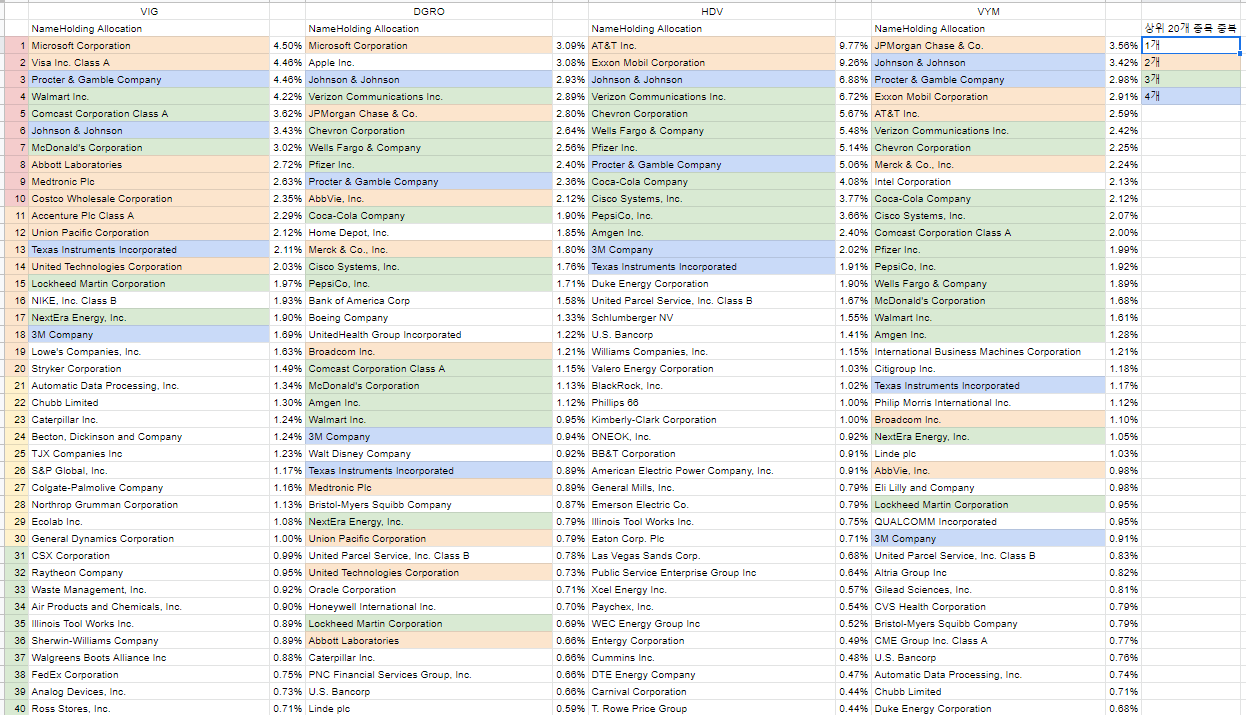
Task: Select 'Becton, Dickinson and Company' cell
Action: tap(149, 436)
